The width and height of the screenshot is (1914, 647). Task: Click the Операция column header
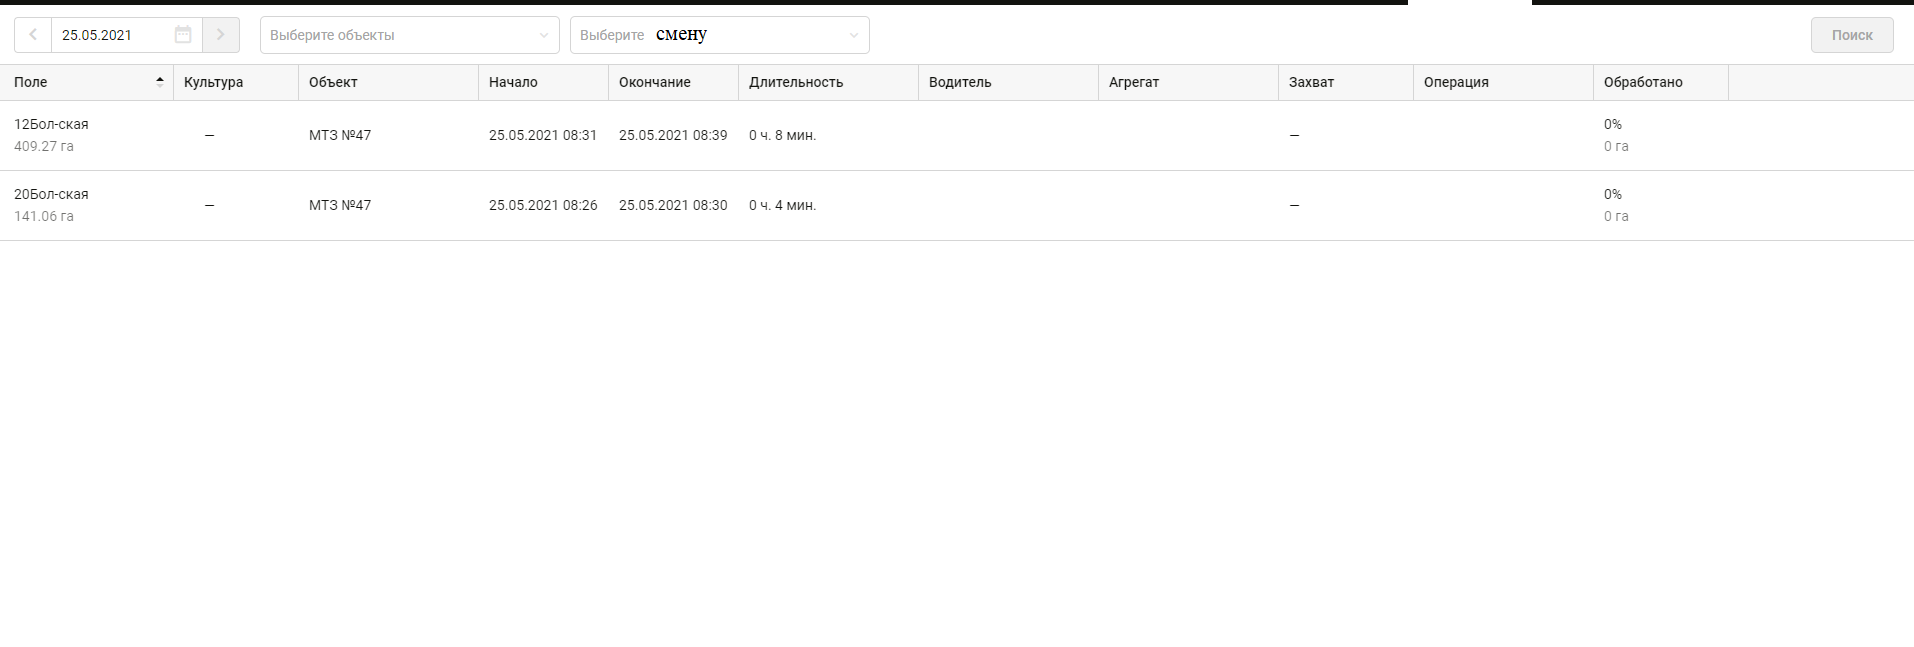(x=1456, y=82)
